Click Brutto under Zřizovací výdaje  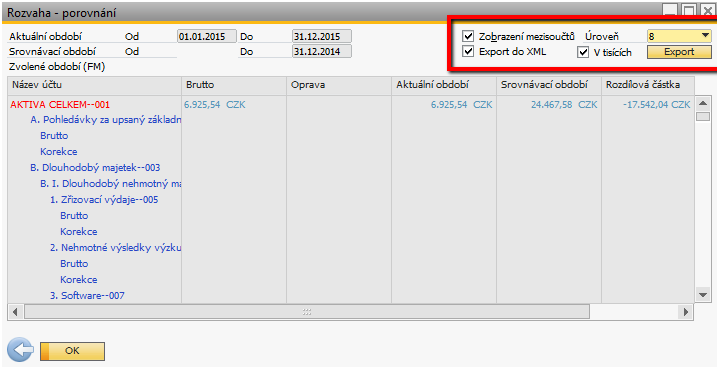[x=74, y=216]
